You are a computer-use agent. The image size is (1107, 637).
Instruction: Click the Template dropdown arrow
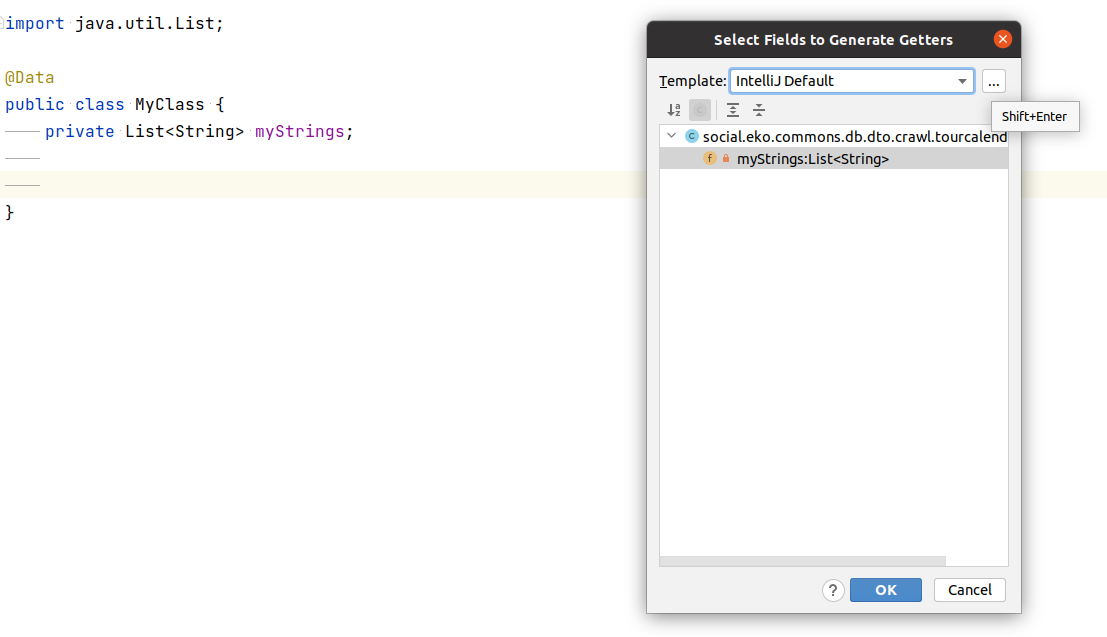(x=963, y=81)
